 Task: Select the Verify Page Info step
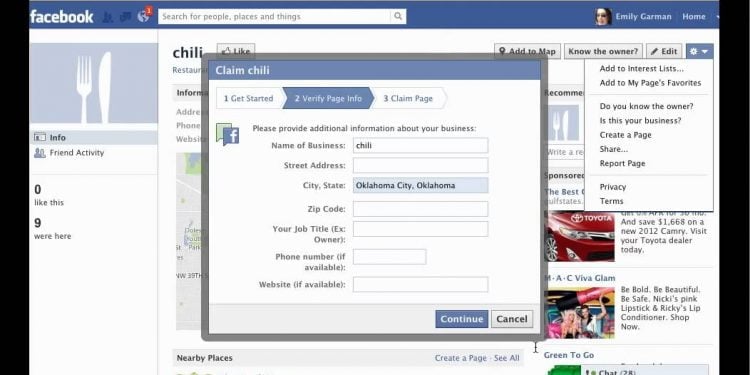(328, 98)
